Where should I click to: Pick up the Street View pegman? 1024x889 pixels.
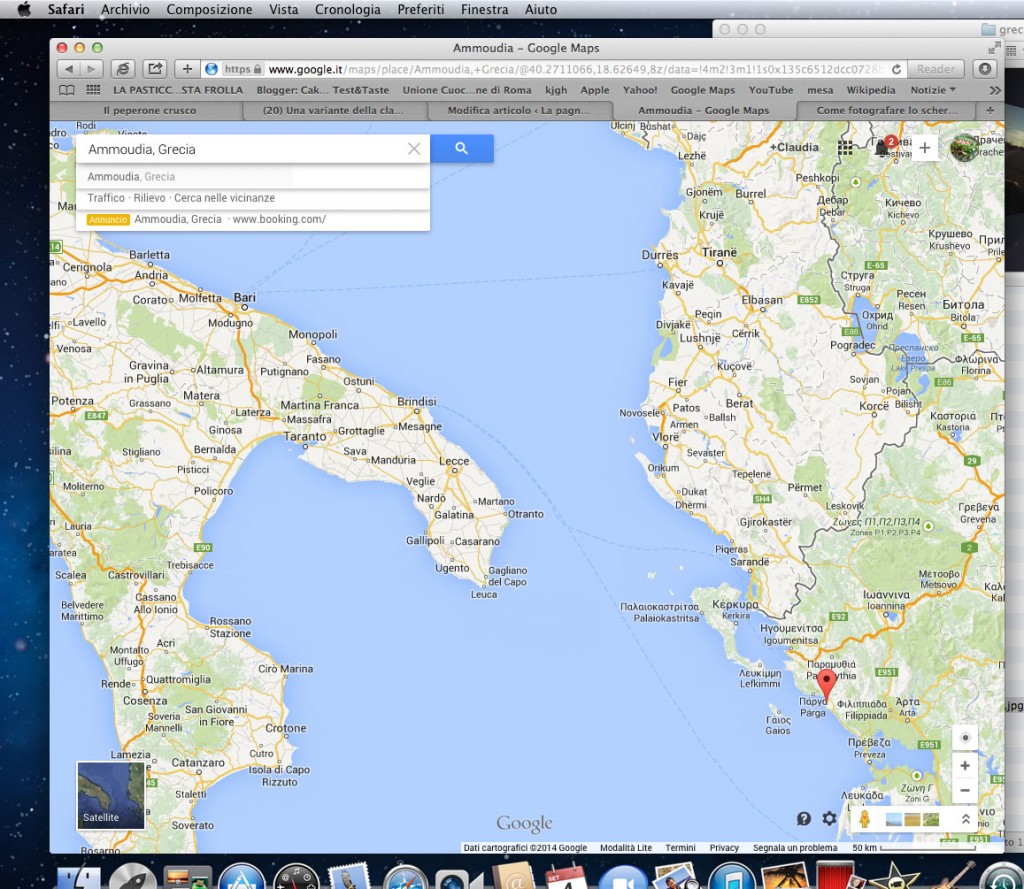(866, 819)
